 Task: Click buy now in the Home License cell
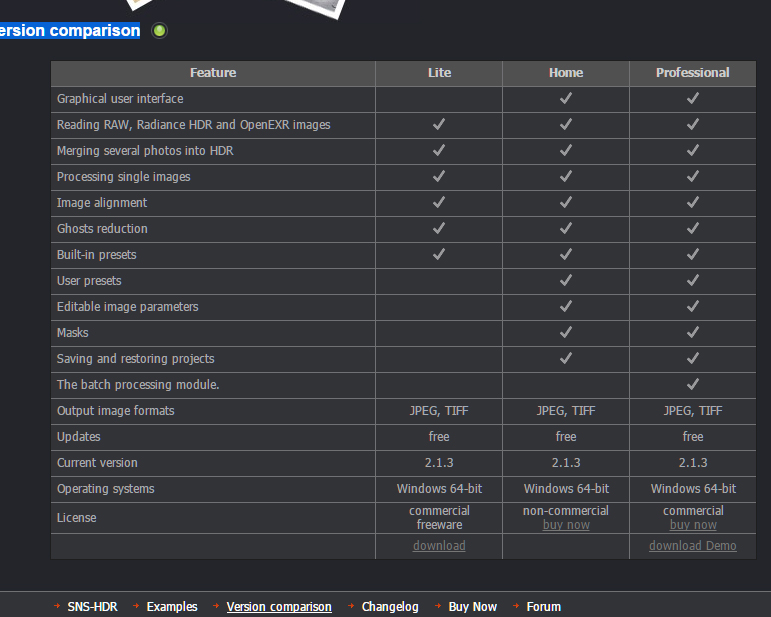566,525
